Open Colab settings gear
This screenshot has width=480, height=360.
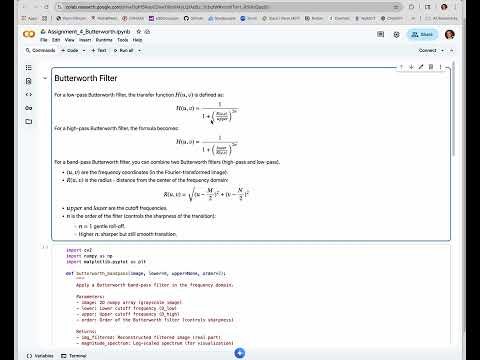(x=396, y=34)
